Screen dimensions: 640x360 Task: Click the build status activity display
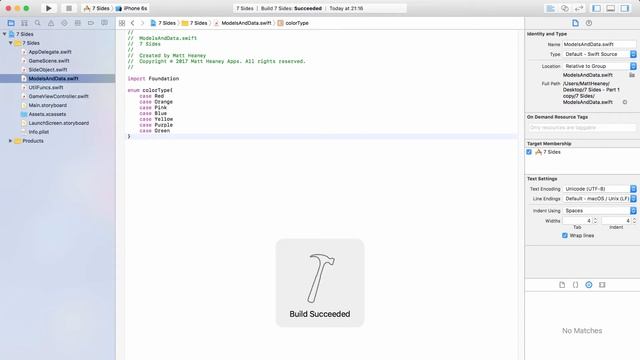[320, 8]
